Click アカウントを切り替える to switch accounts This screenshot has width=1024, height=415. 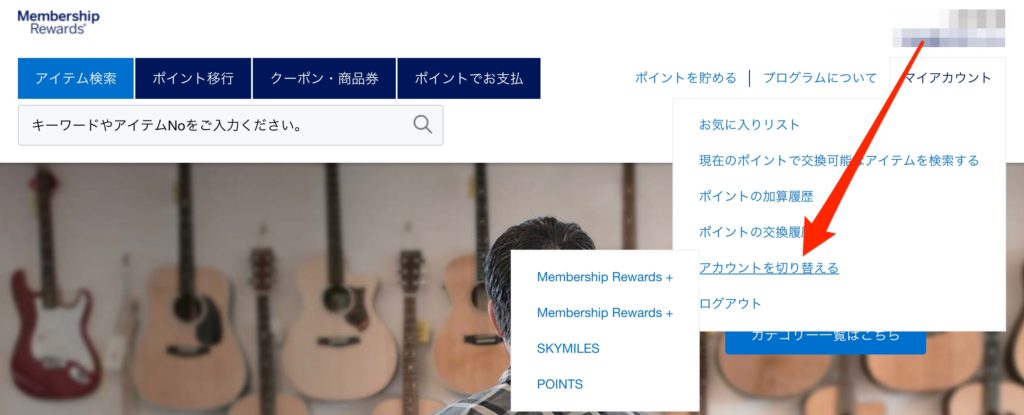(769, 267)
